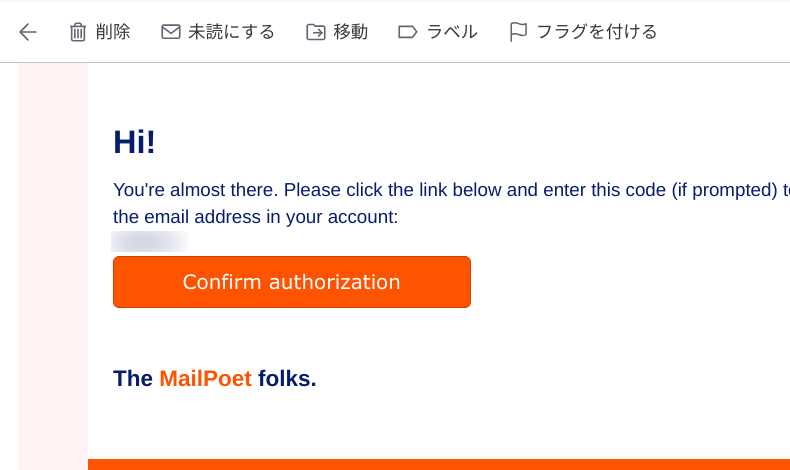Click the trash can delete icon
Screen dimensions: 790x470
pyautogui.click(x=78, y=32)
